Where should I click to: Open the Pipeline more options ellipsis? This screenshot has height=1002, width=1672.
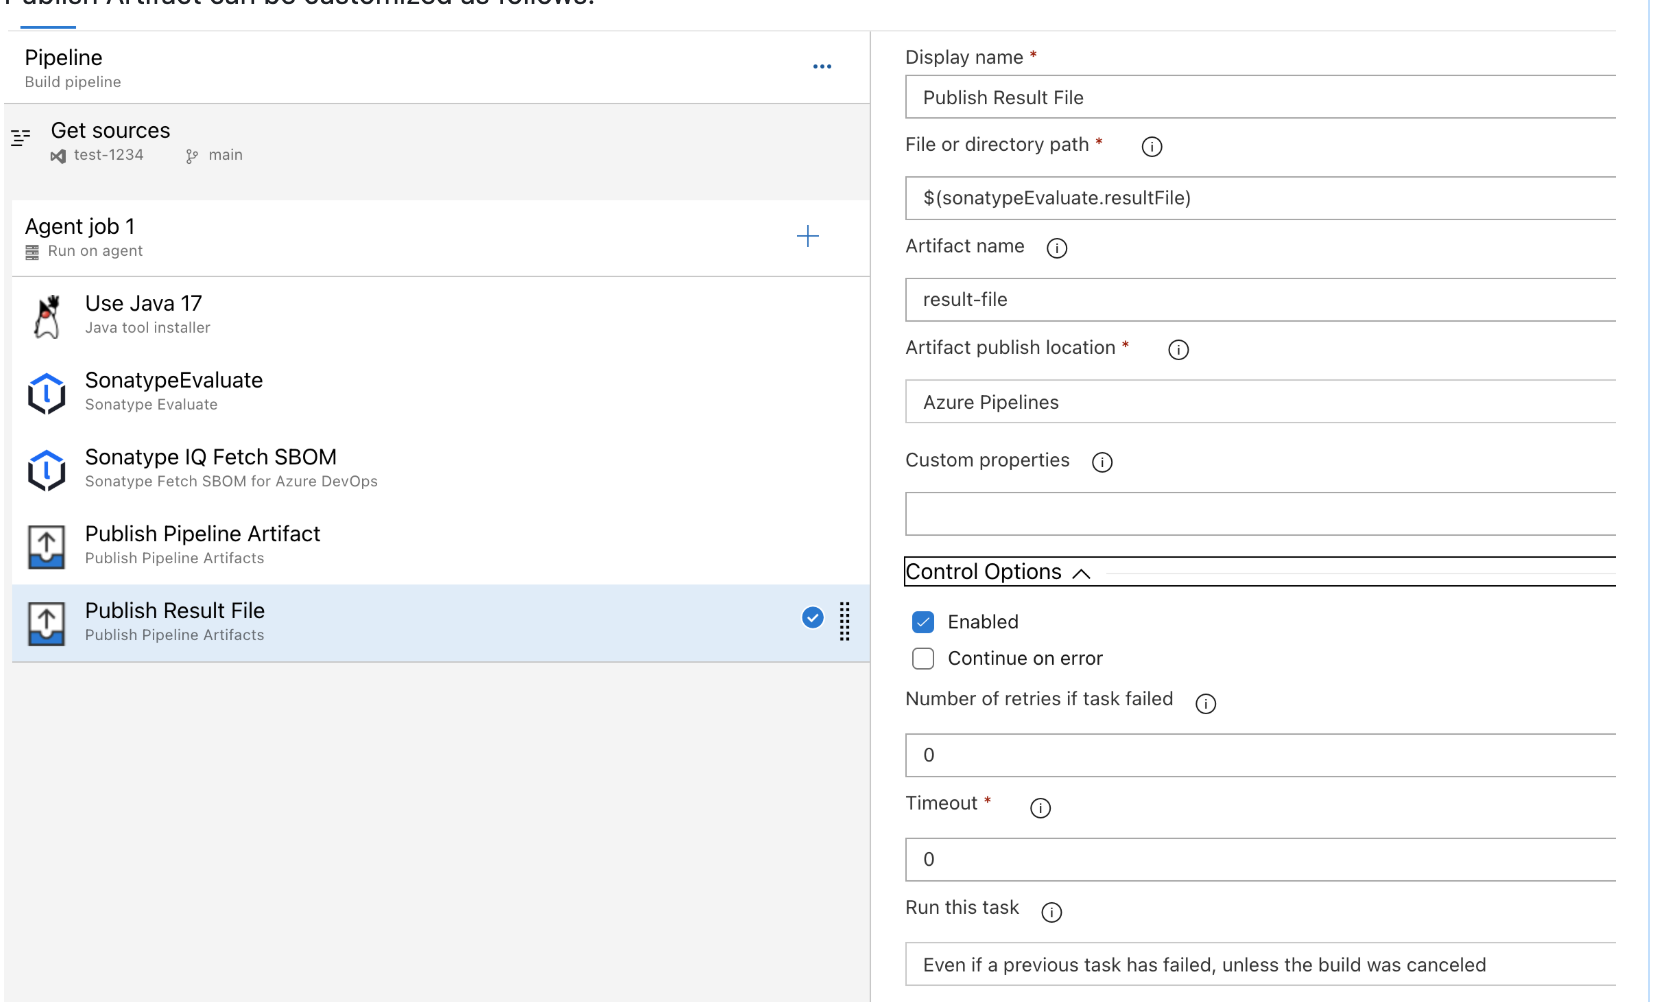click(822, 67)
